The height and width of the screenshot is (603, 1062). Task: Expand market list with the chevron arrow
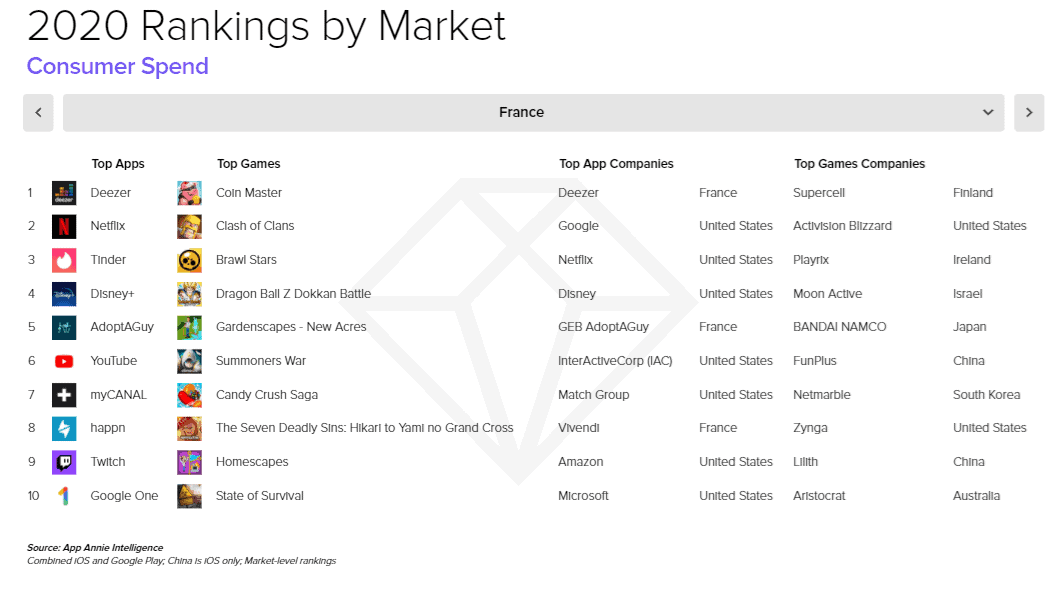tap(988, 113)
